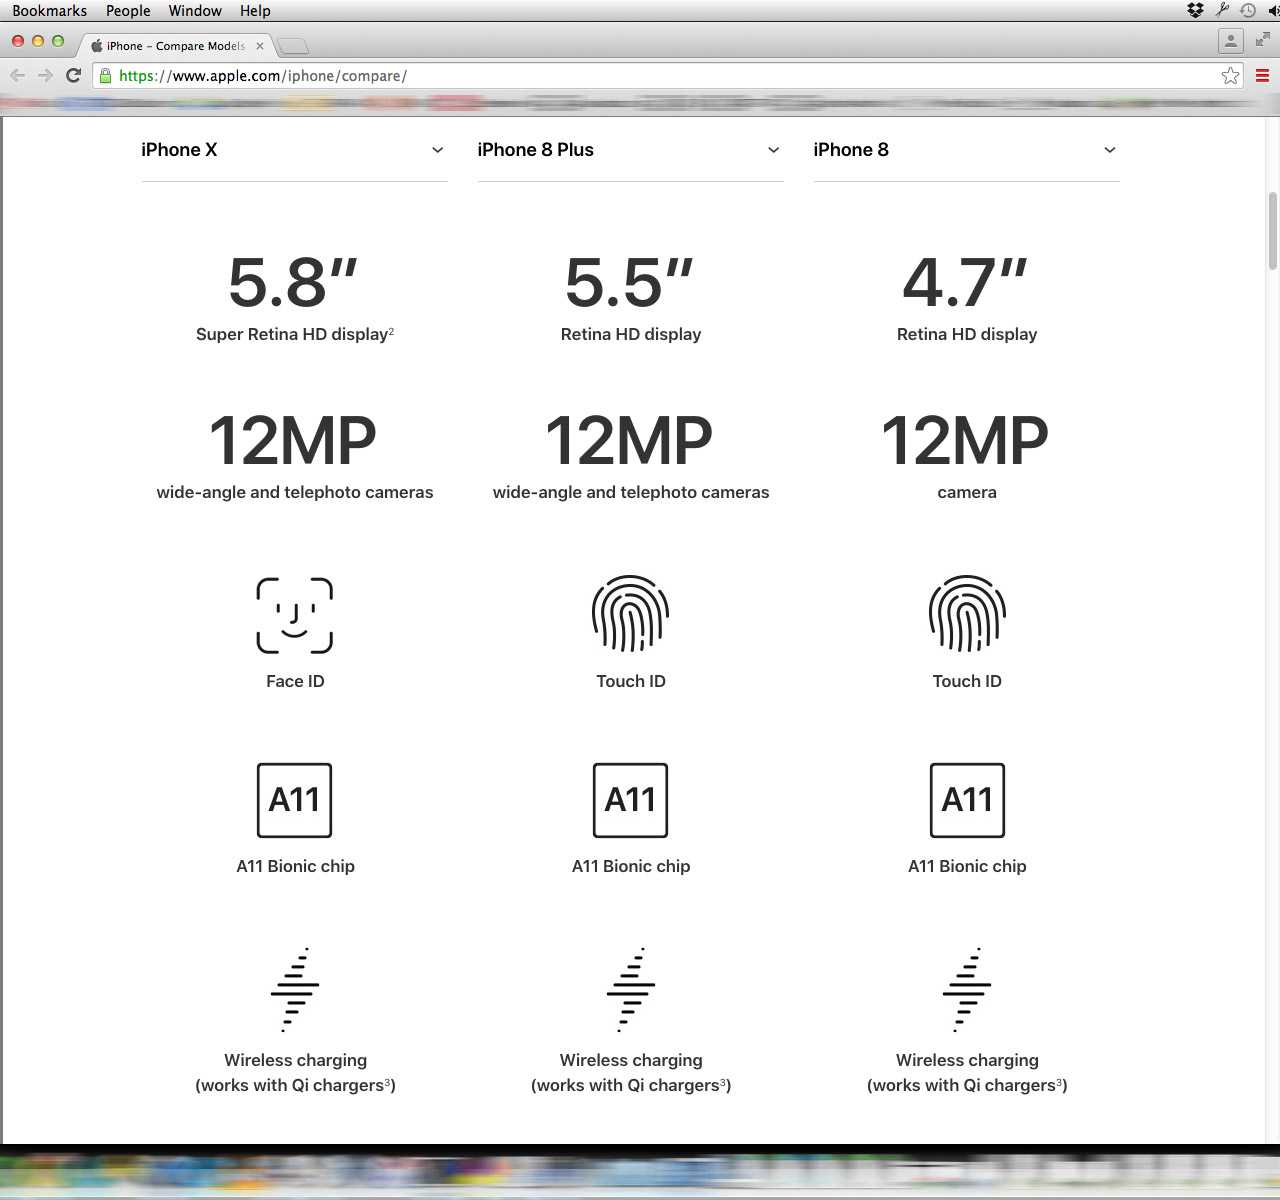Image resolution: width=1280 pixels, height=1200 pixels.
Task: Expand the iPhone X model dropdown
Action: point(437,150)
